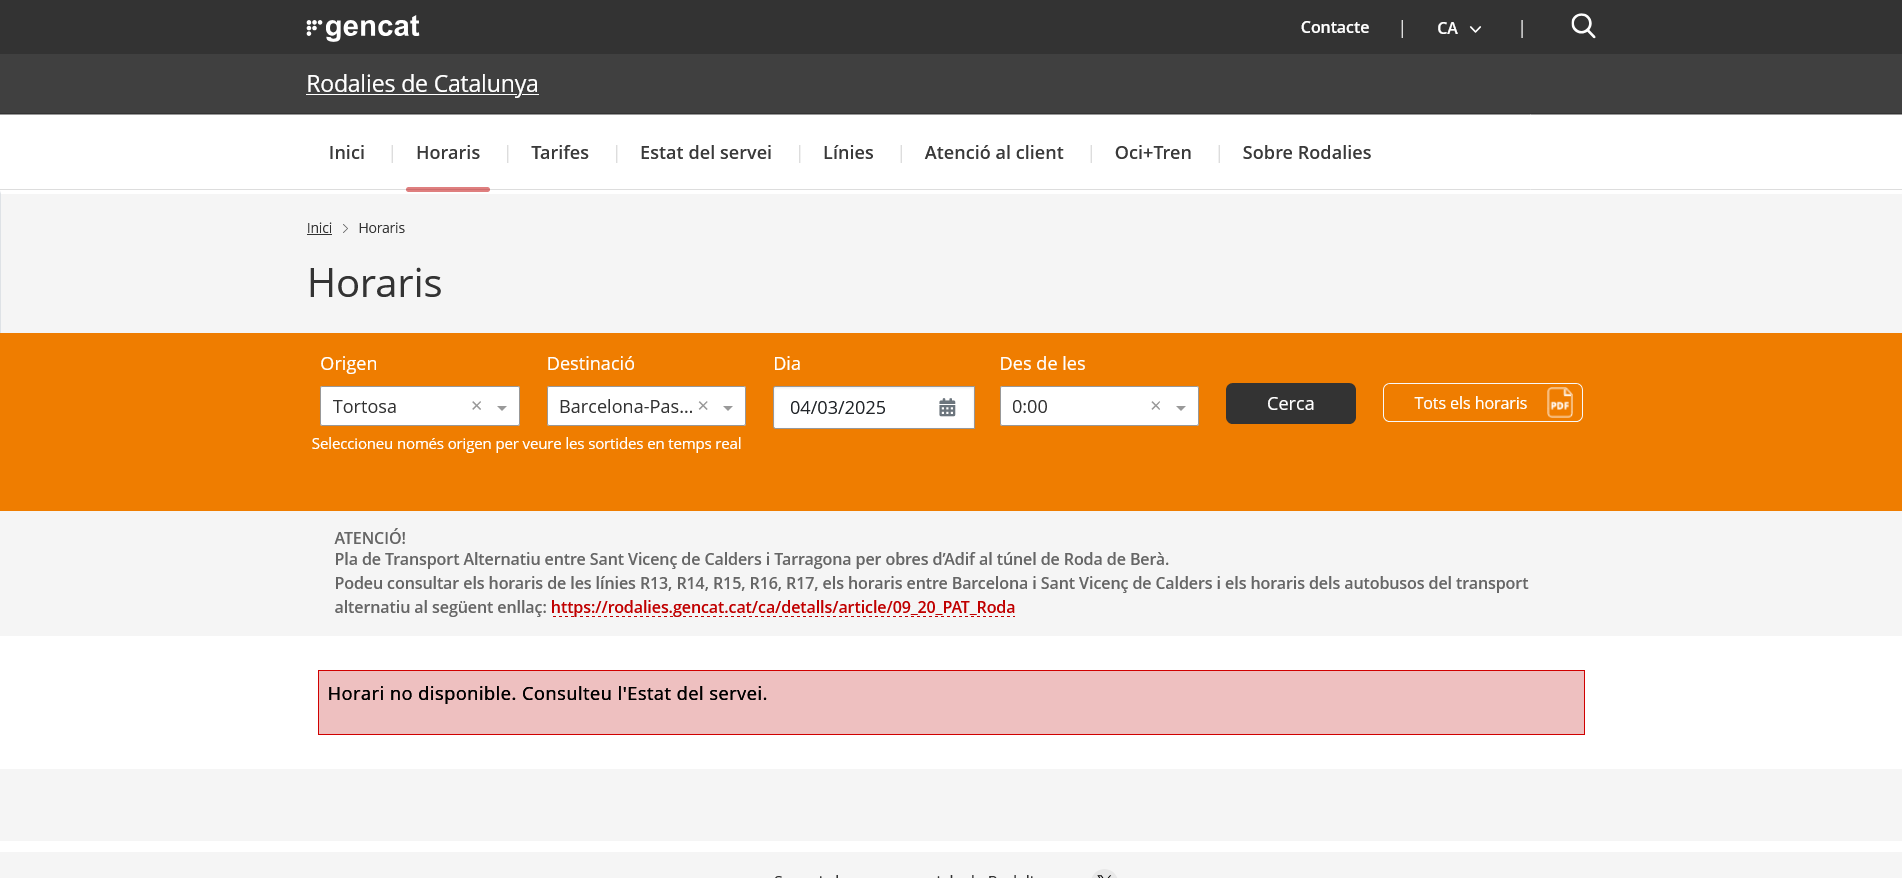Open the Oci+Tren menu item
Screen dimensions: 1903x878
(1153, 152)
